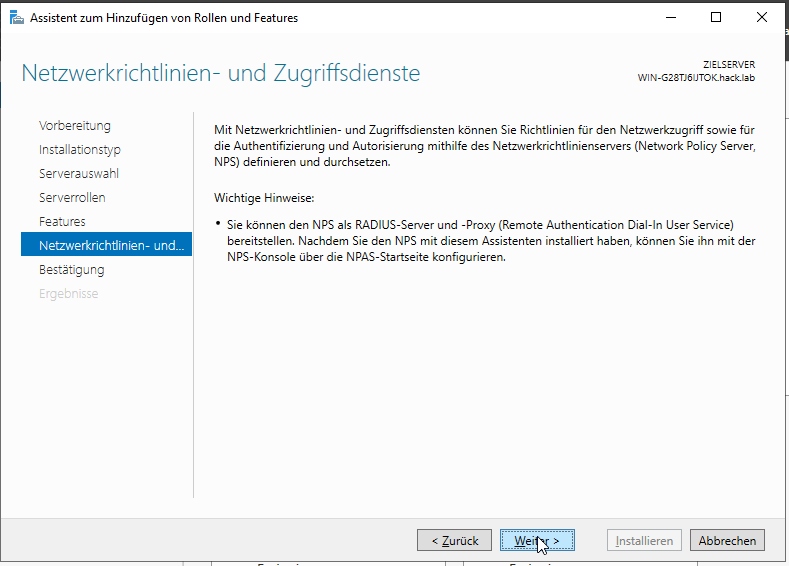Close the wizard using the X button

click(762, 17)
